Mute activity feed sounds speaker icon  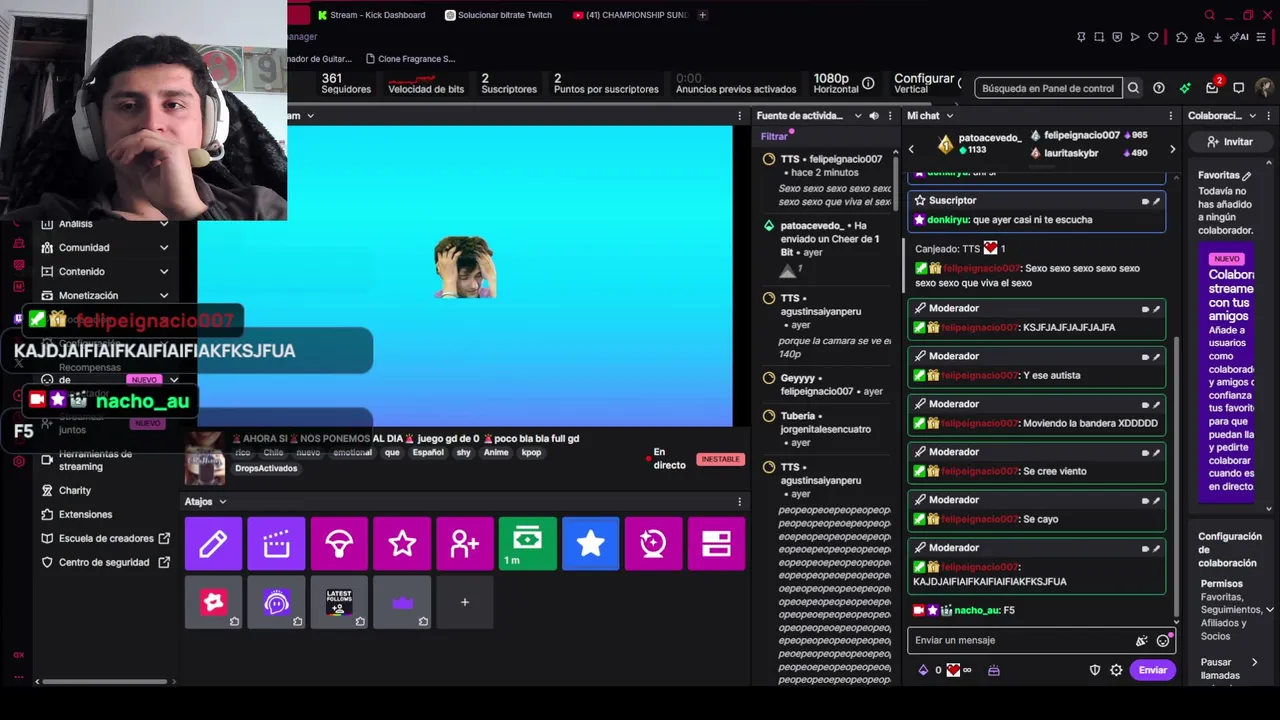click(874, 116)
